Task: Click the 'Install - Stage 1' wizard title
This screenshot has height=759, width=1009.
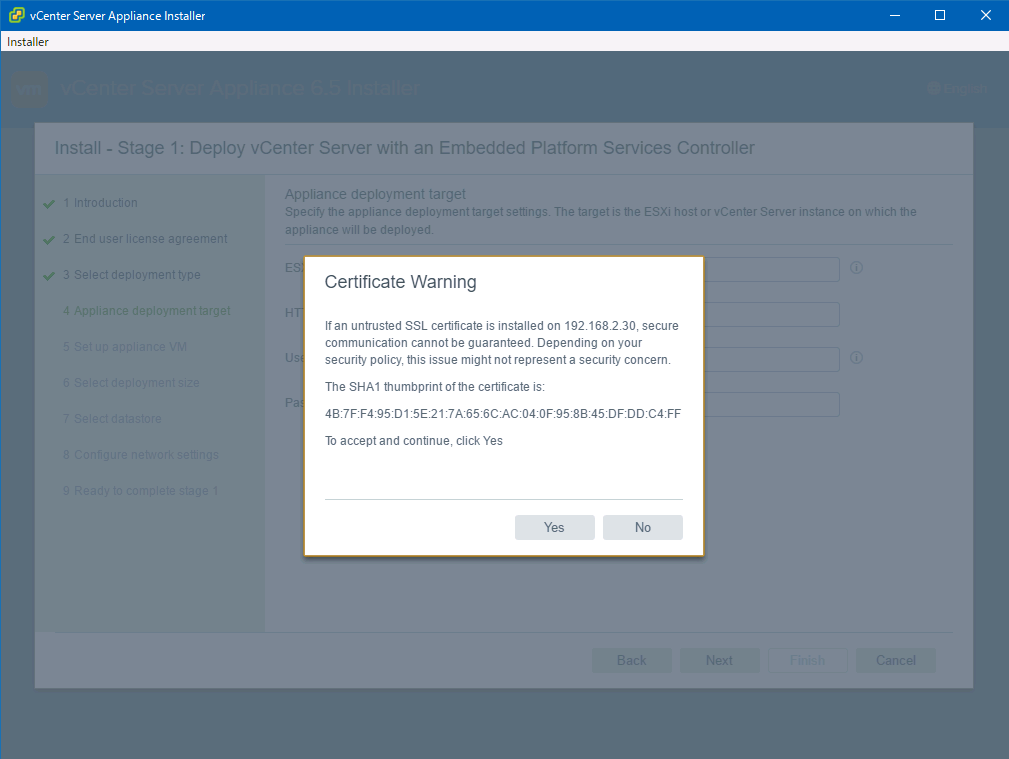Action: [404, 148]
